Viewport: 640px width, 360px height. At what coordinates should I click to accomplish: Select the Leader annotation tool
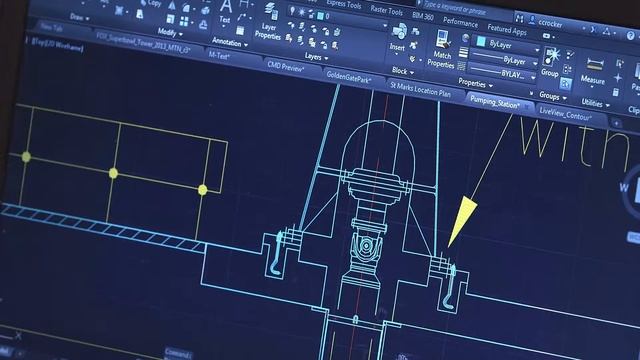click(242, 17)
